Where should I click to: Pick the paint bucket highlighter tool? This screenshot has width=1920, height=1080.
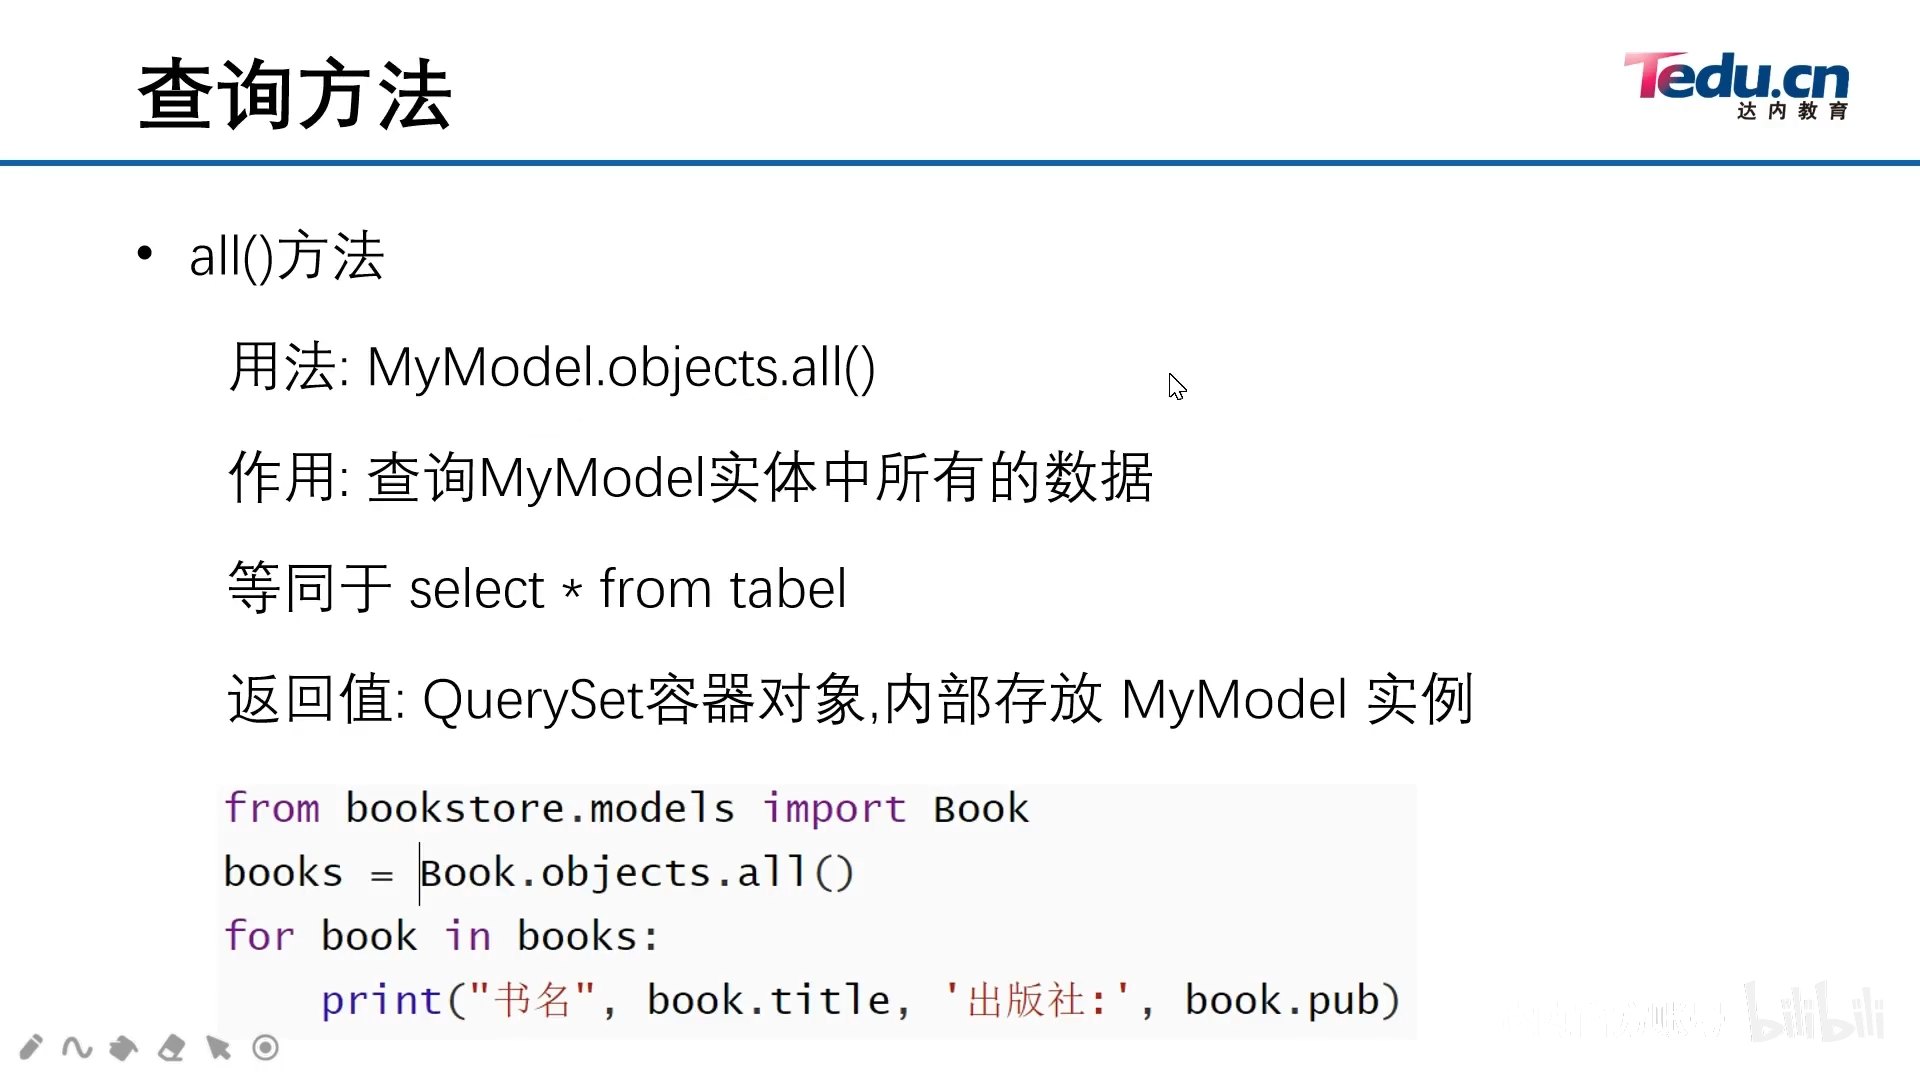pyautogui.click(x=124, y=1047)
